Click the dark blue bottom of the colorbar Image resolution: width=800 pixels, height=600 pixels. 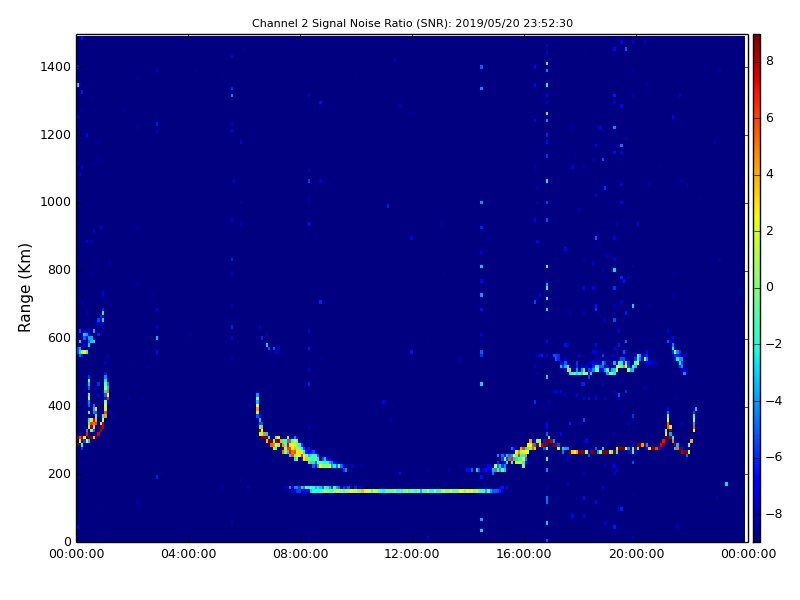tap(757, 535)
